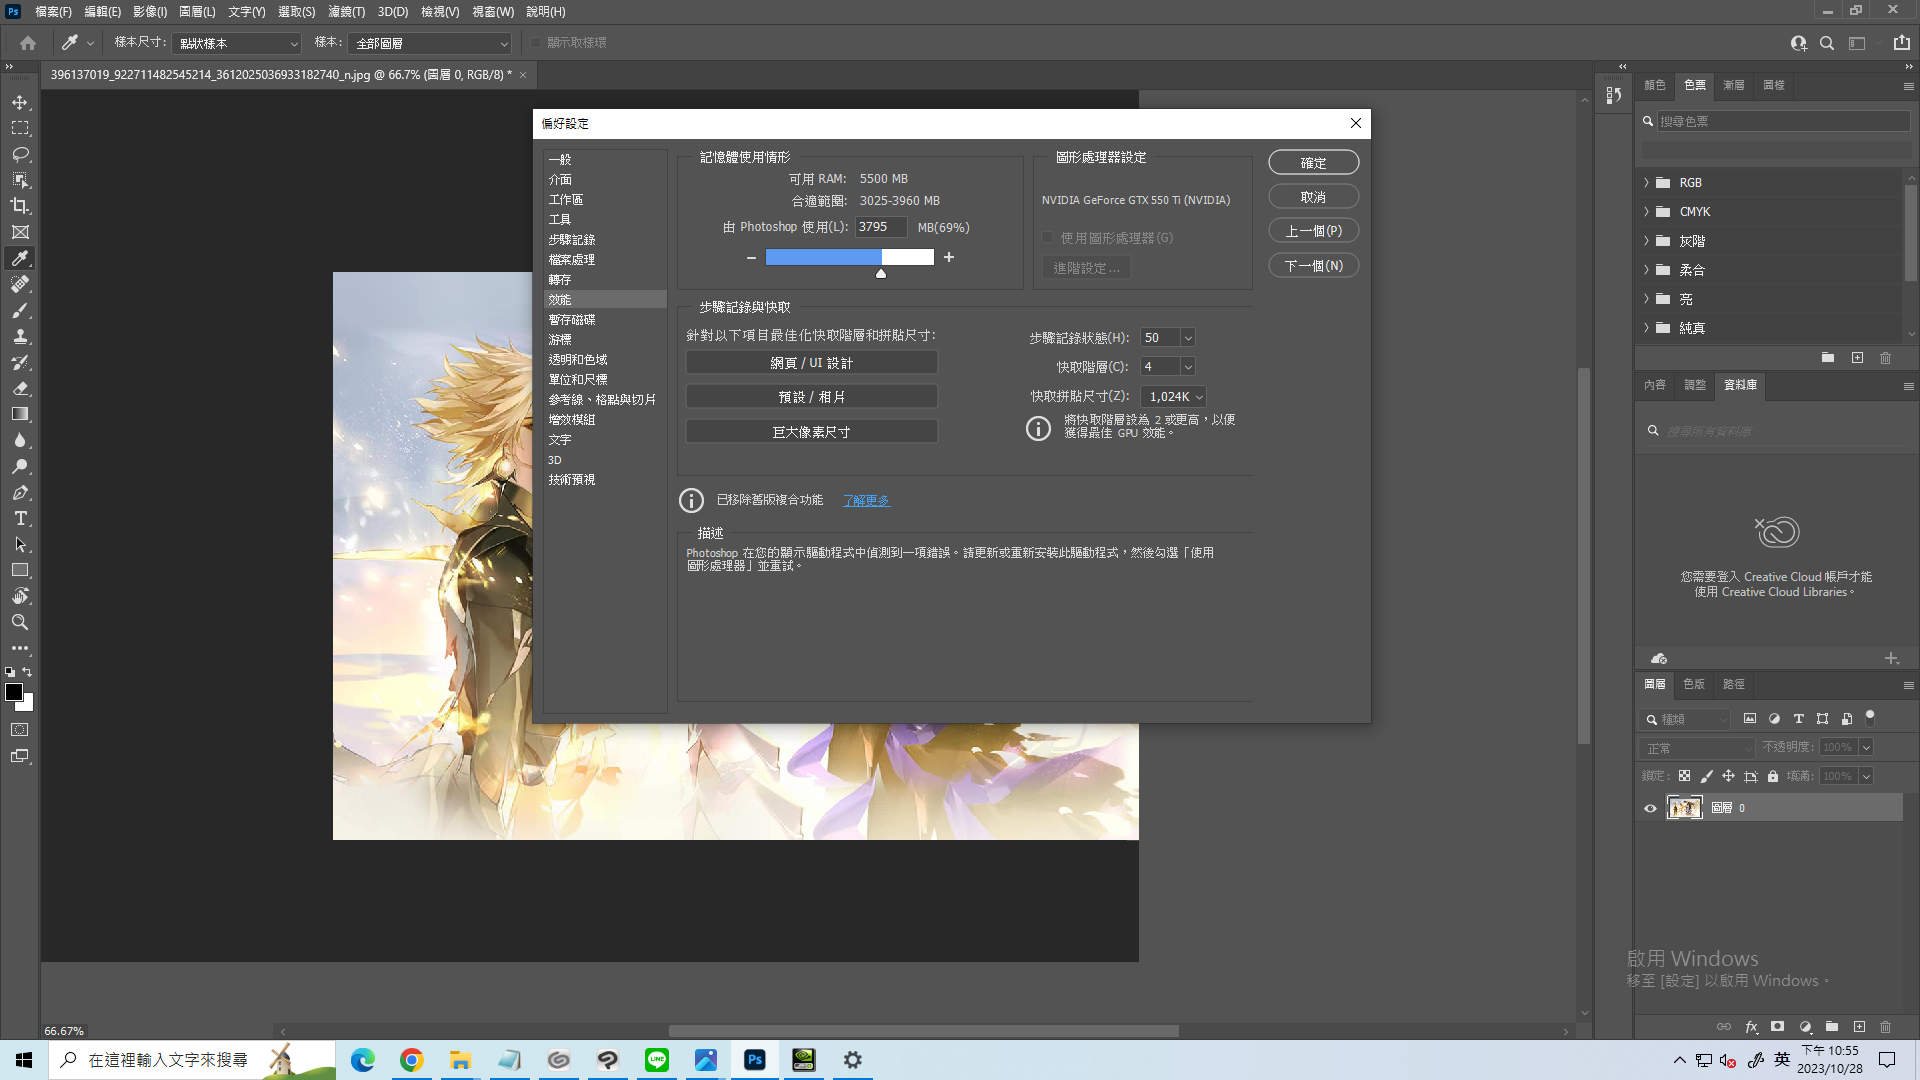
Task: Click plus to increase memory usage
Action: click(x=949, y=258)
